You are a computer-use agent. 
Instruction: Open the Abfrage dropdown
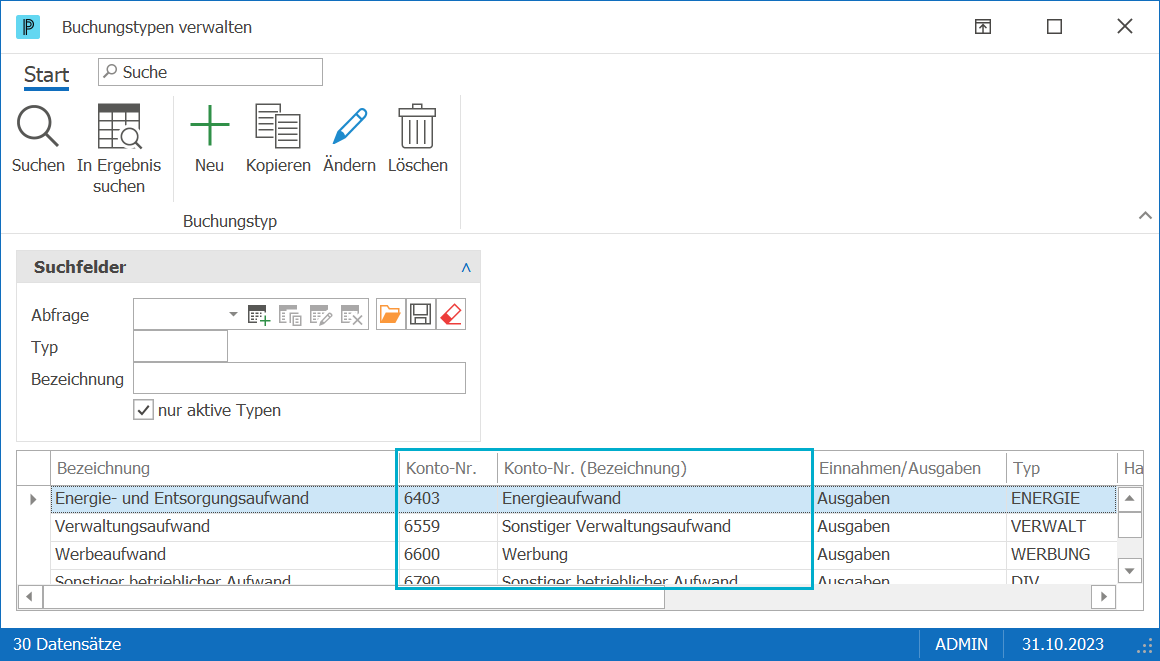click(233, 315)
